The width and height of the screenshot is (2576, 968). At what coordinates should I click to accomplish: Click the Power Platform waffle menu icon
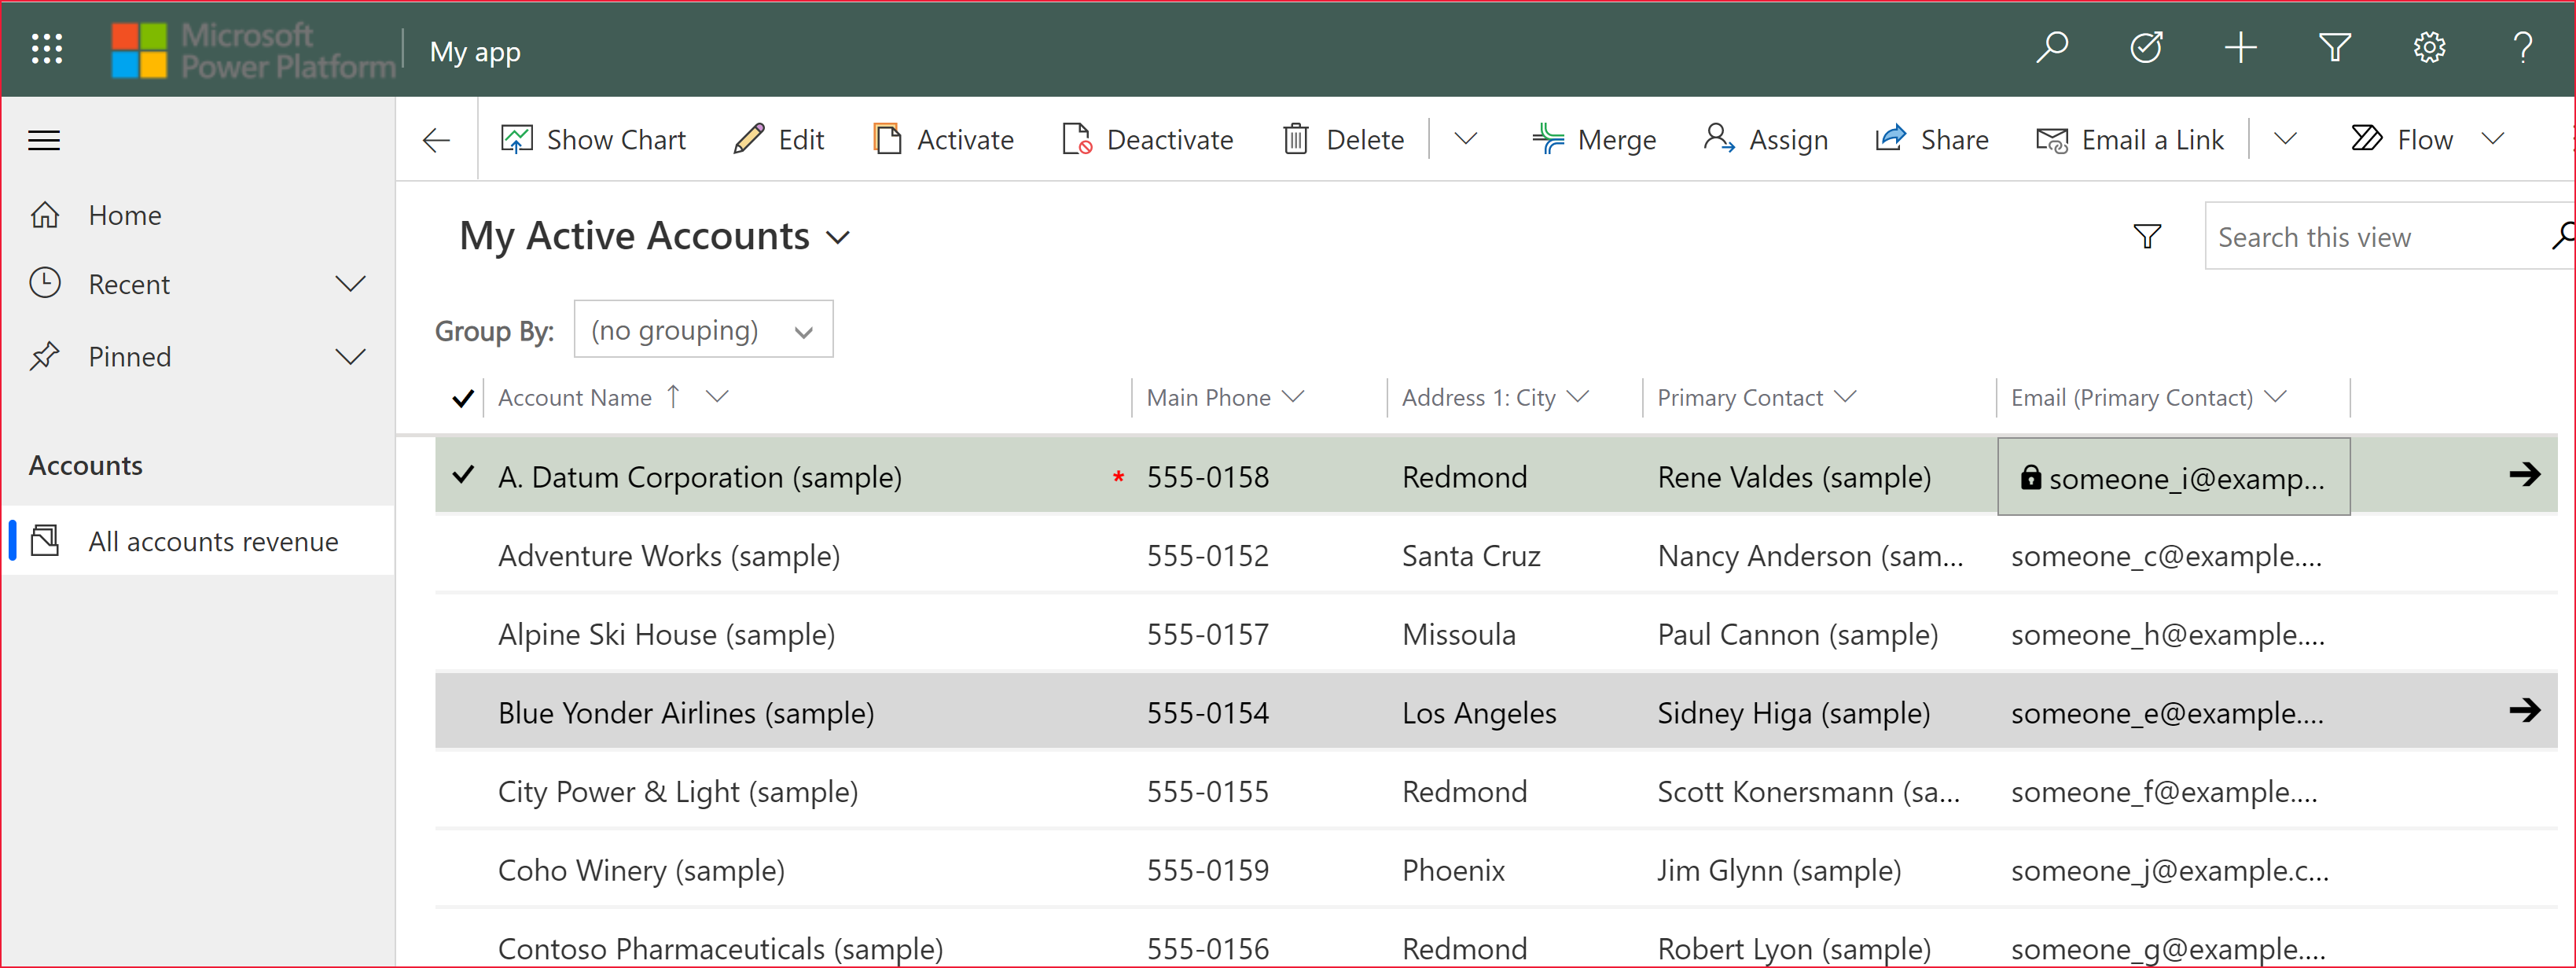44,50
